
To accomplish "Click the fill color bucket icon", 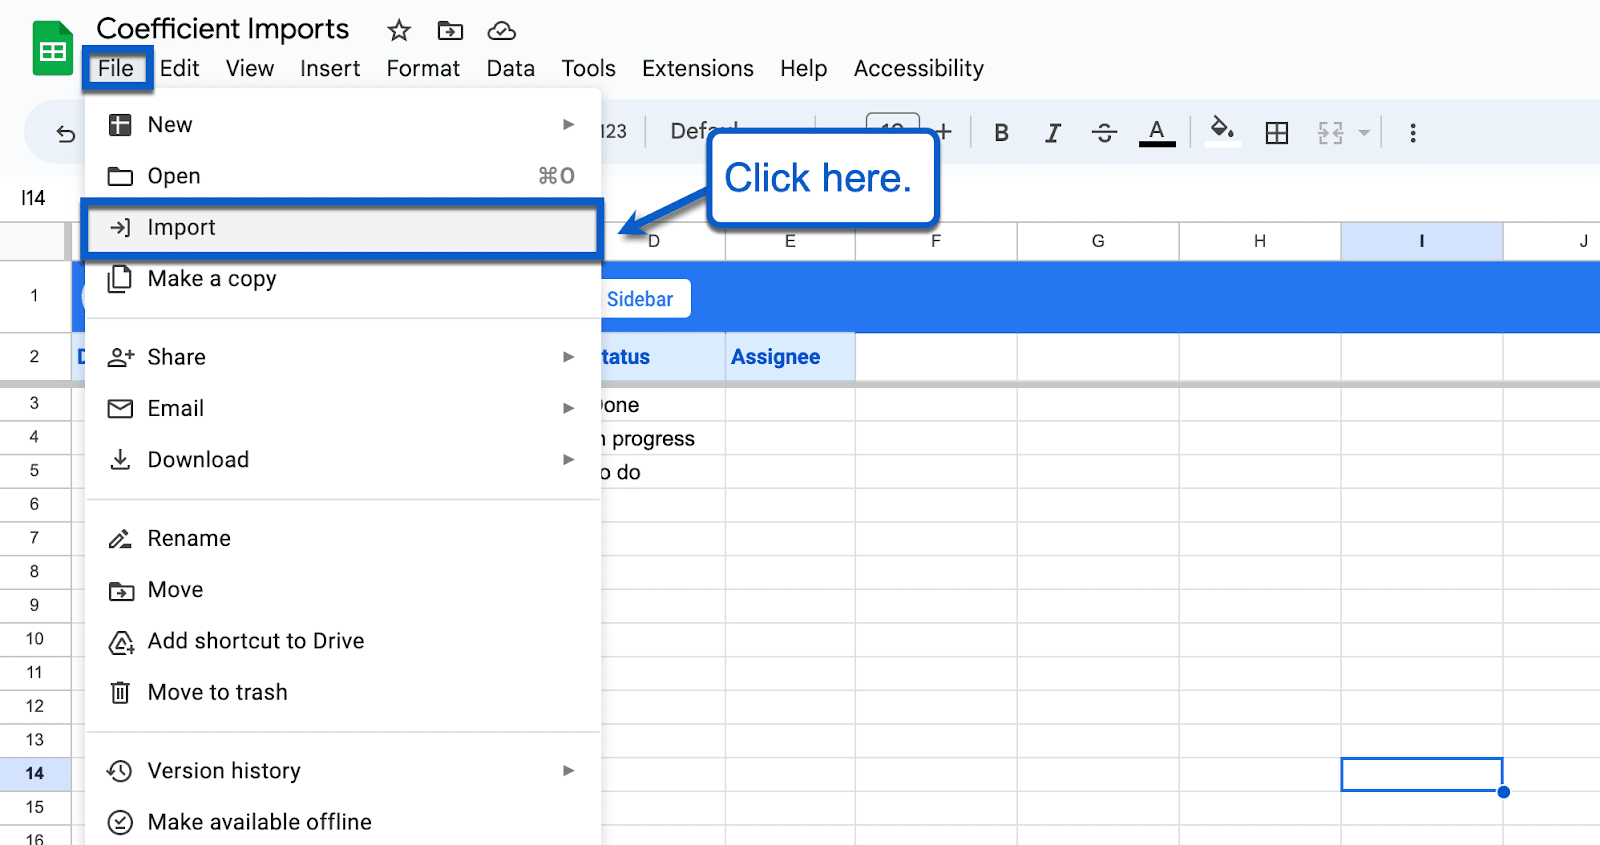I will click(x=1221, y=130).
